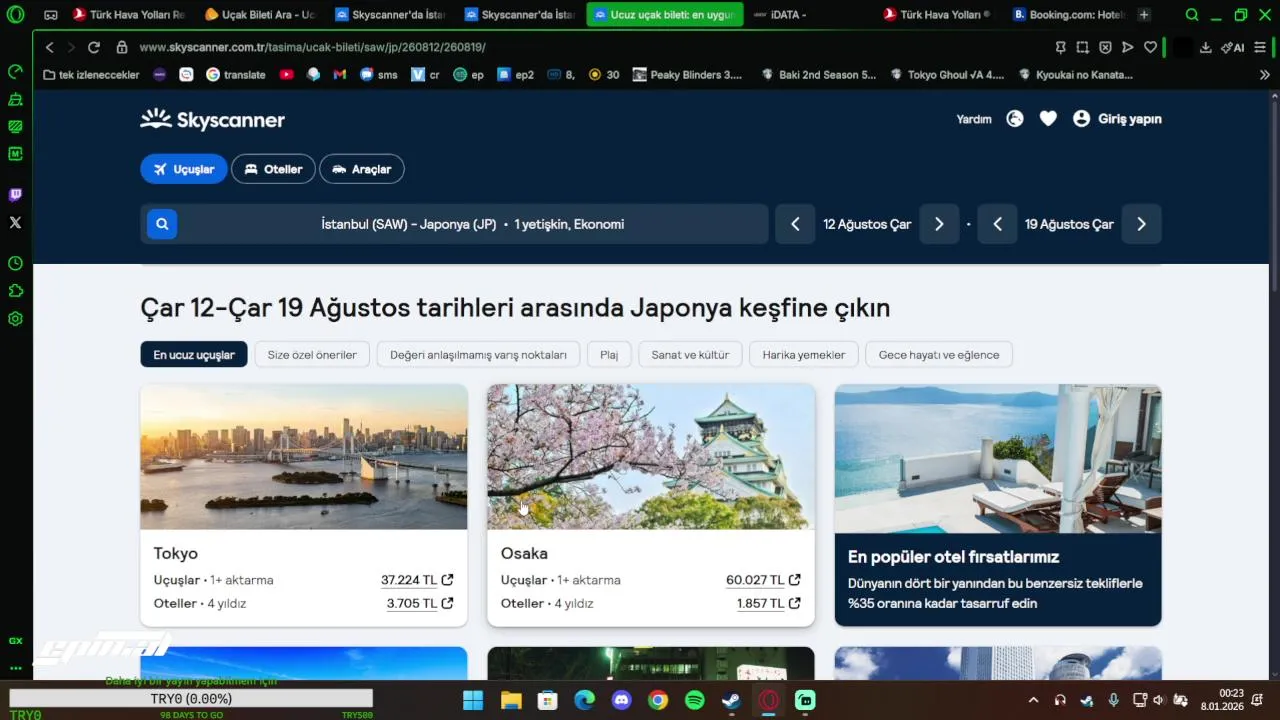The image size is (1280, 720).
Task: Open the X (Twitter) sidebar panel
Action: (x=15, y=223)
